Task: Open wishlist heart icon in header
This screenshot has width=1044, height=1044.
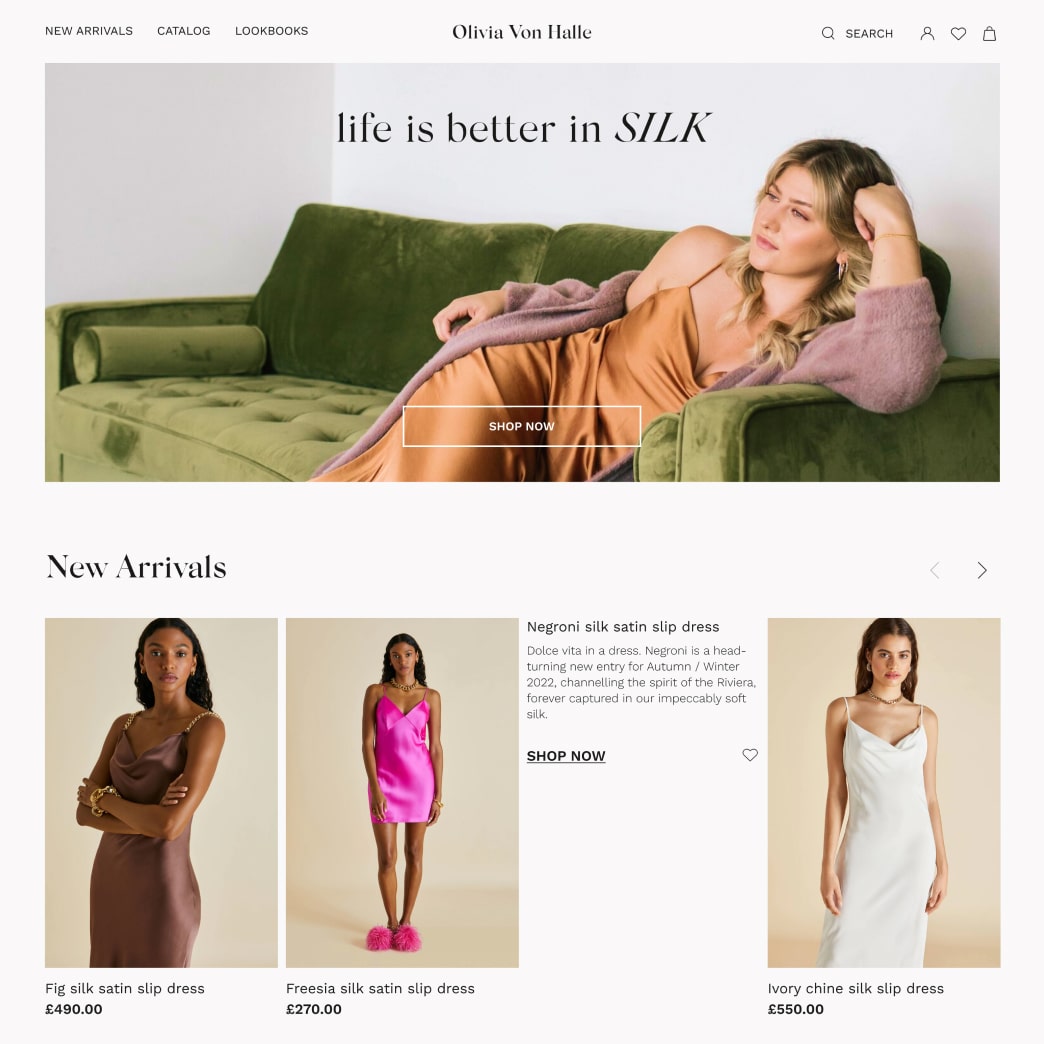Action: [958, 33]
